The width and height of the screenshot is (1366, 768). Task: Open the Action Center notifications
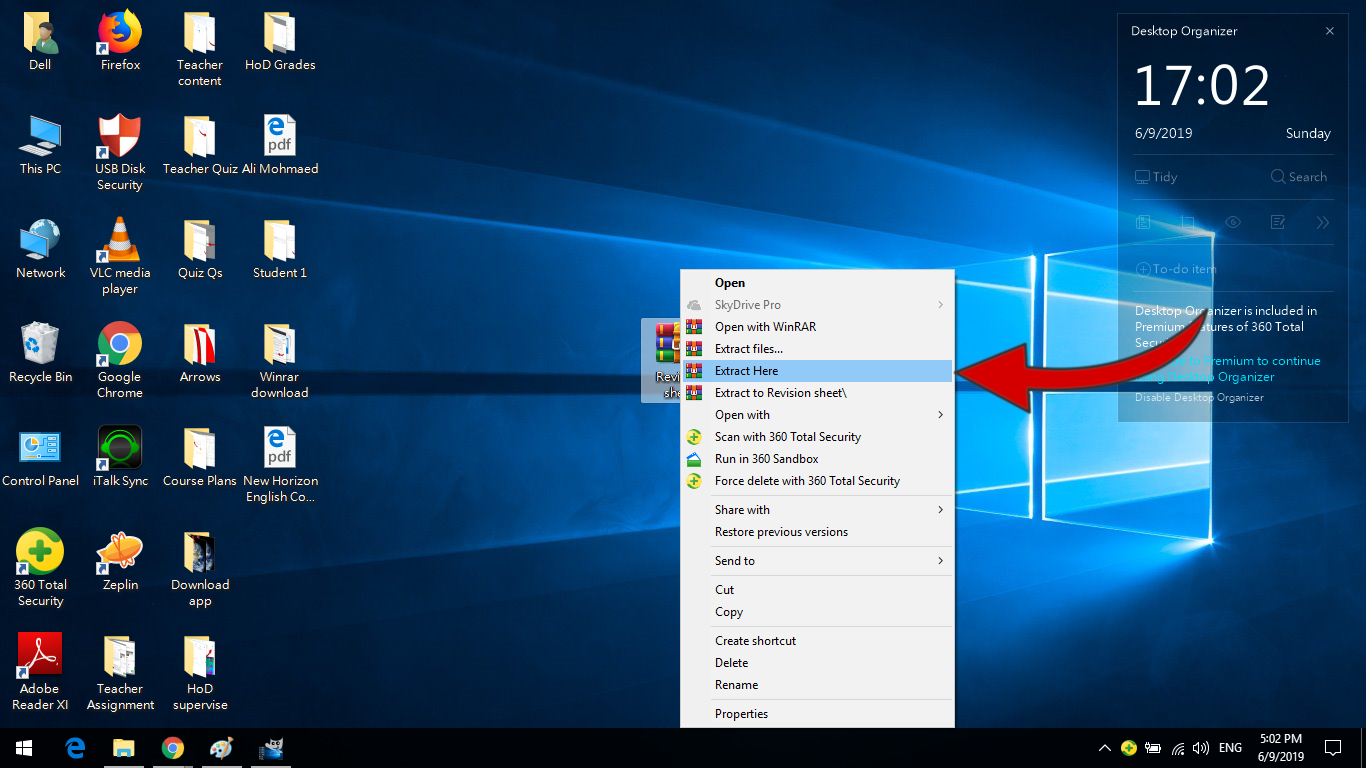pyautogui.click(x=1333, y=748)
